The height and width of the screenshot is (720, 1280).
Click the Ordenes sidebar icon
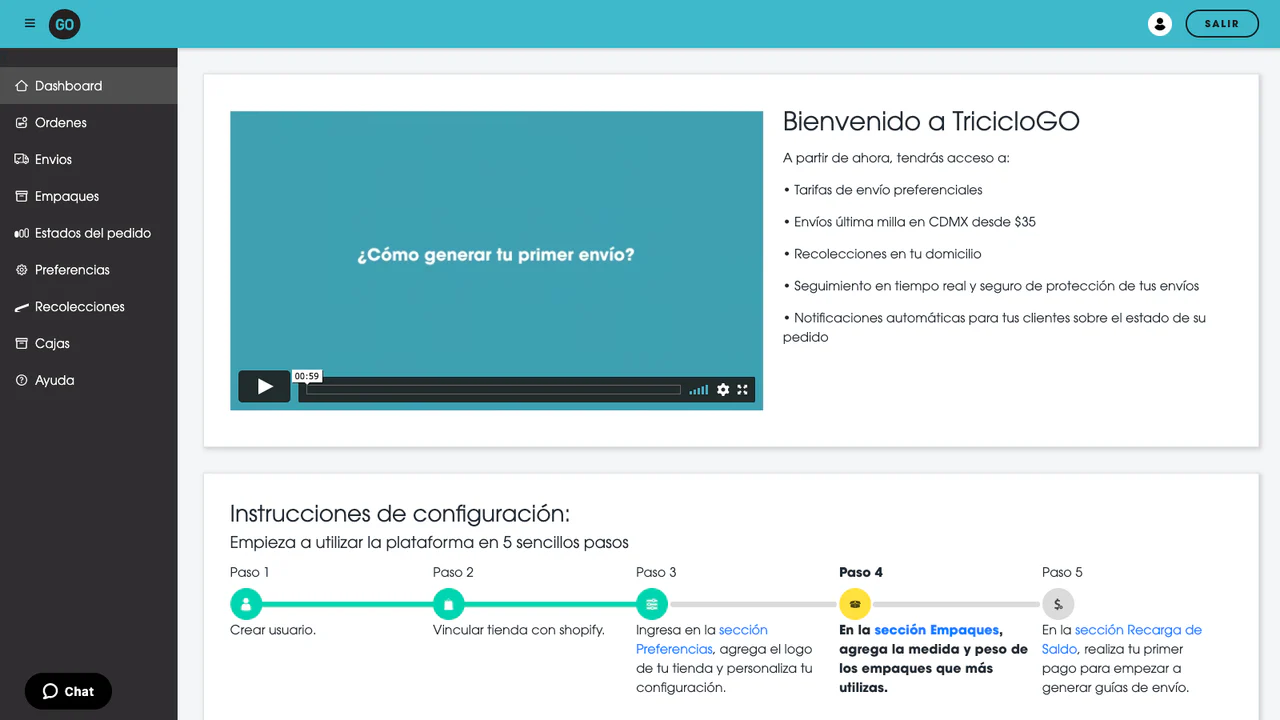(x=22, y=123)
